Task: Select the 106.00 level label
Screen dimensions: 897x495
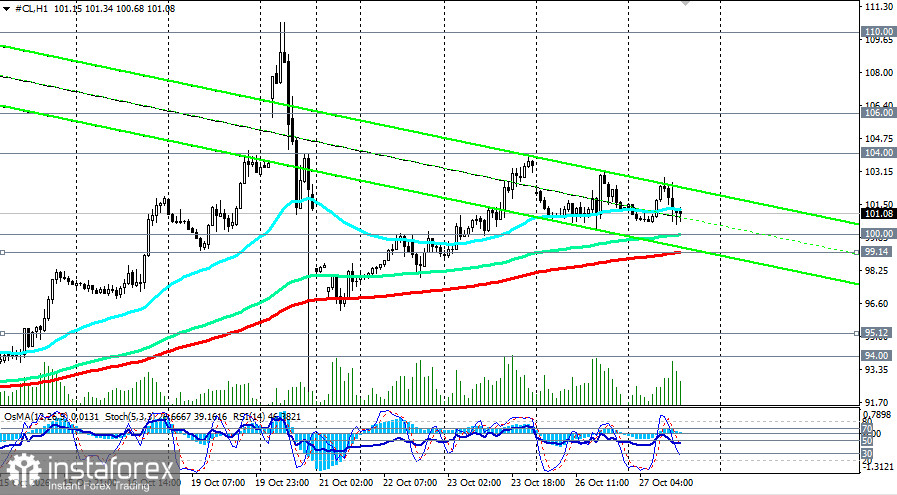Action: click(x=878, y=113)
